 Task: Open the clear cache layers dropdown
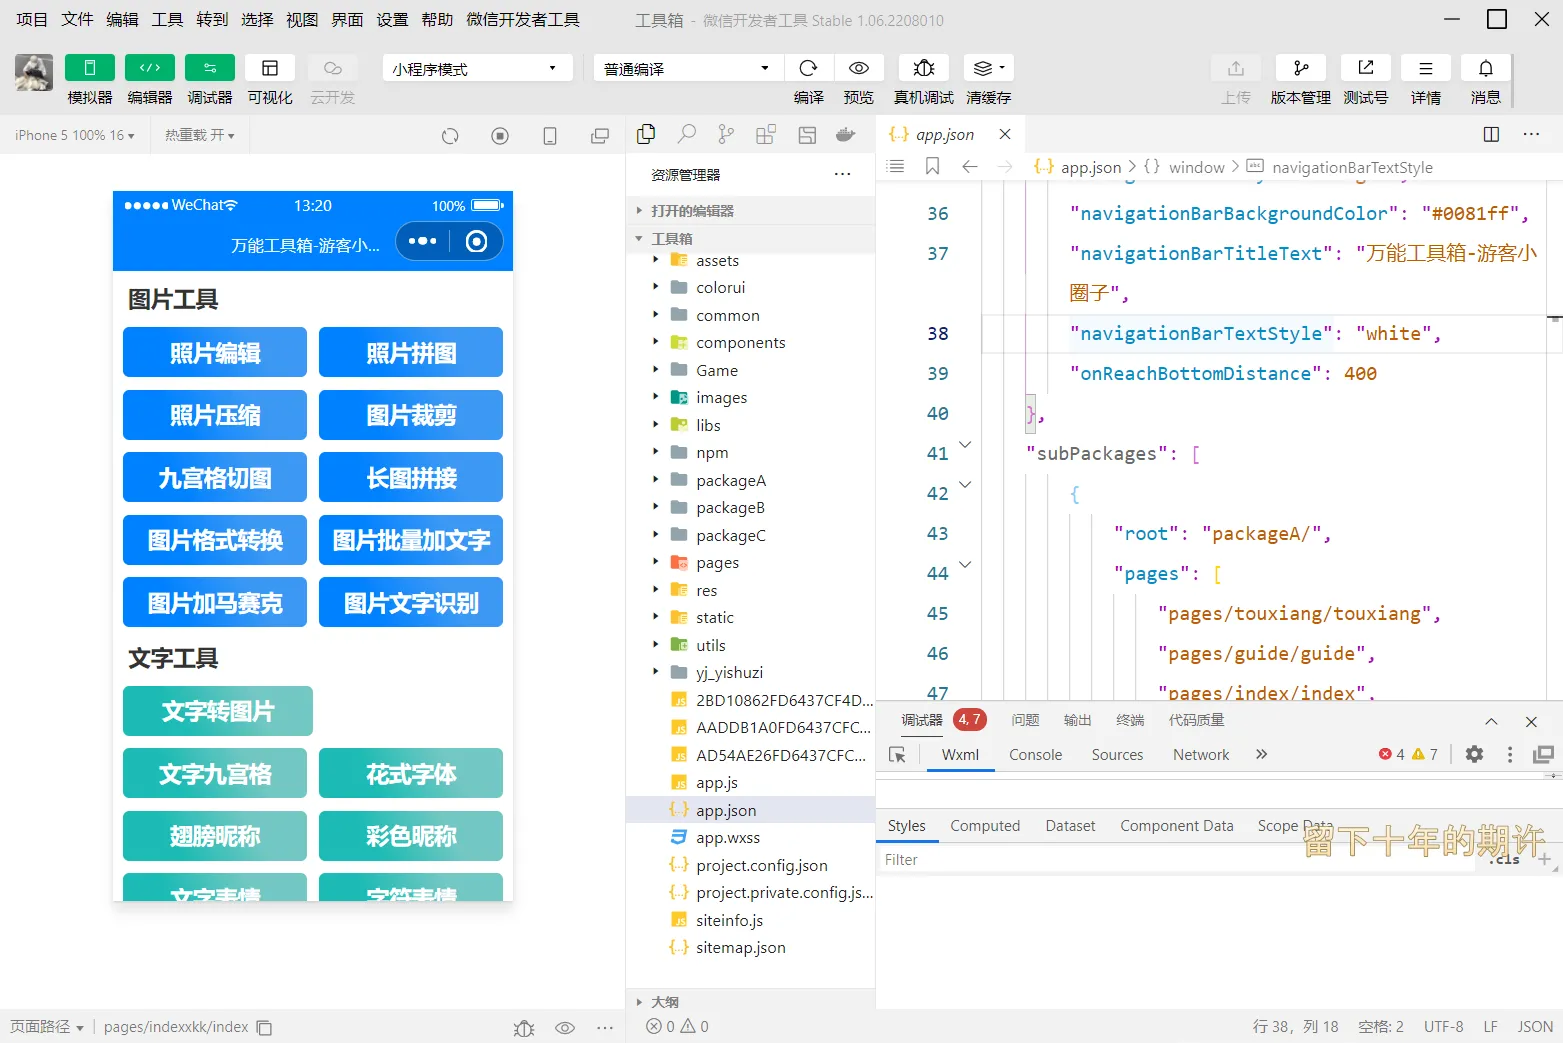tap(989, 68)
